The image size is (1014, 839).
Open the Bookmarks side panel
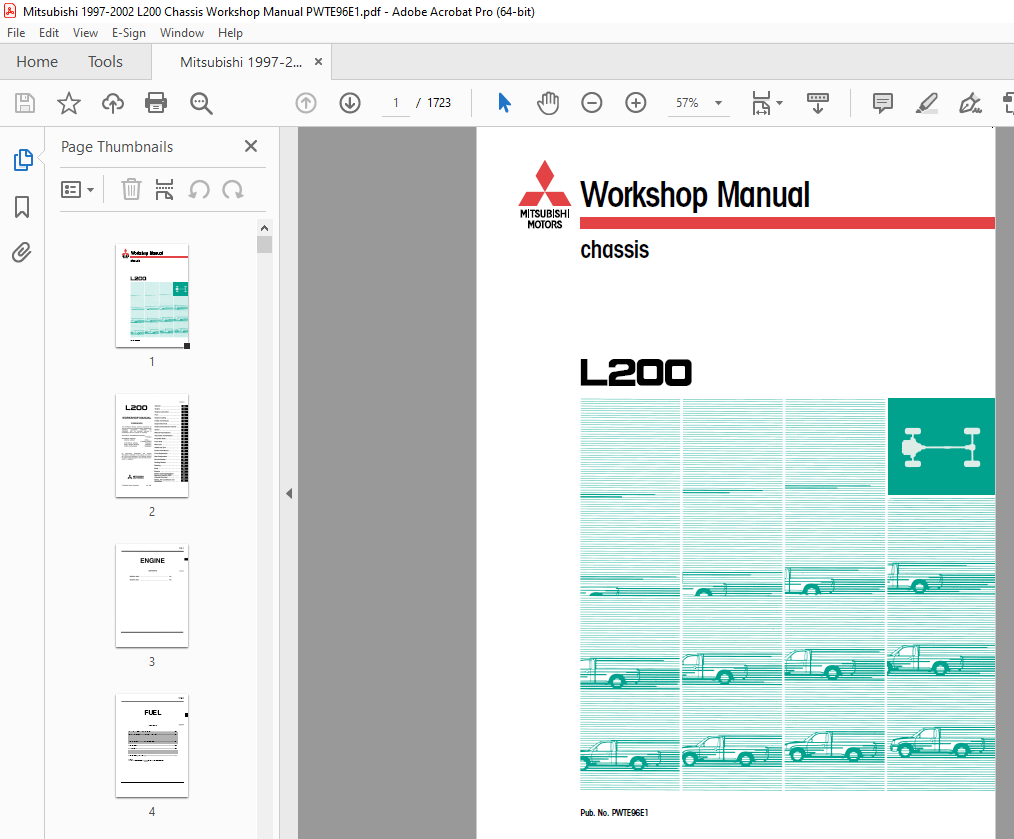tap(22, 207)
